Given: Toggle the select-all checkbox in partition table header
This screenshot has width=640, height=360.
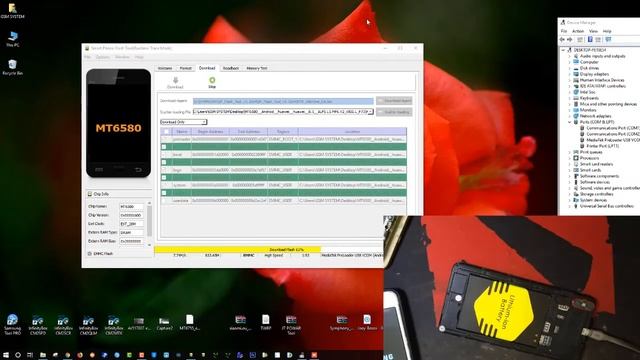Looking at the screenshot, I should 166,131.
